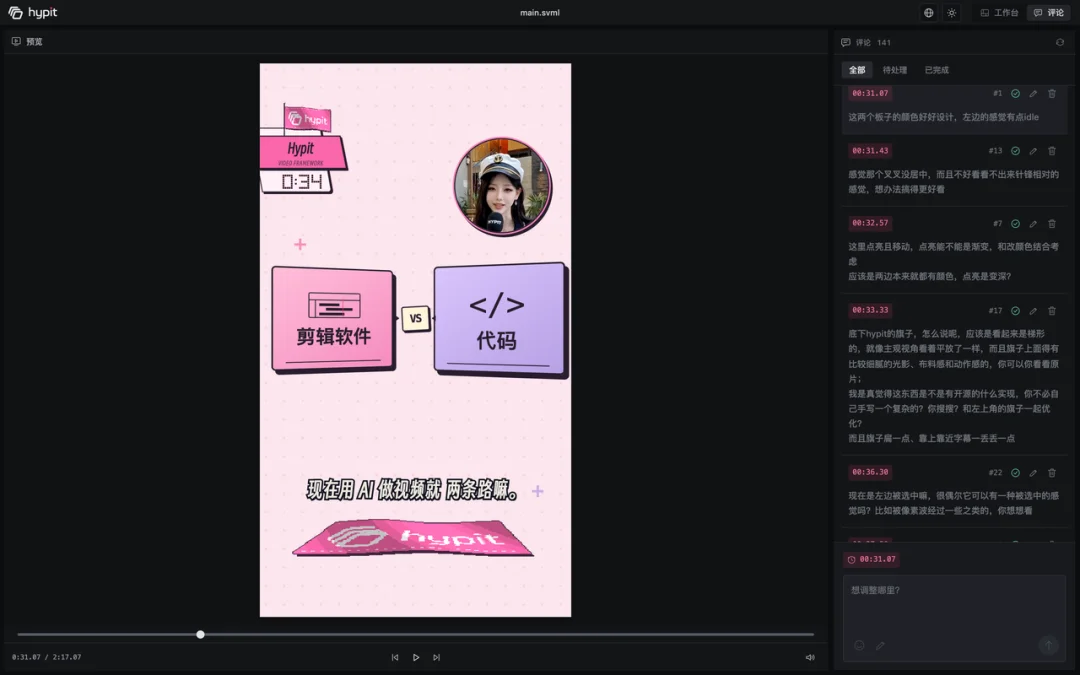The width and height of the screenshot is (1080, 675).
Task: Click the 代码 card in the preview
Action: (x=500, y=320)
